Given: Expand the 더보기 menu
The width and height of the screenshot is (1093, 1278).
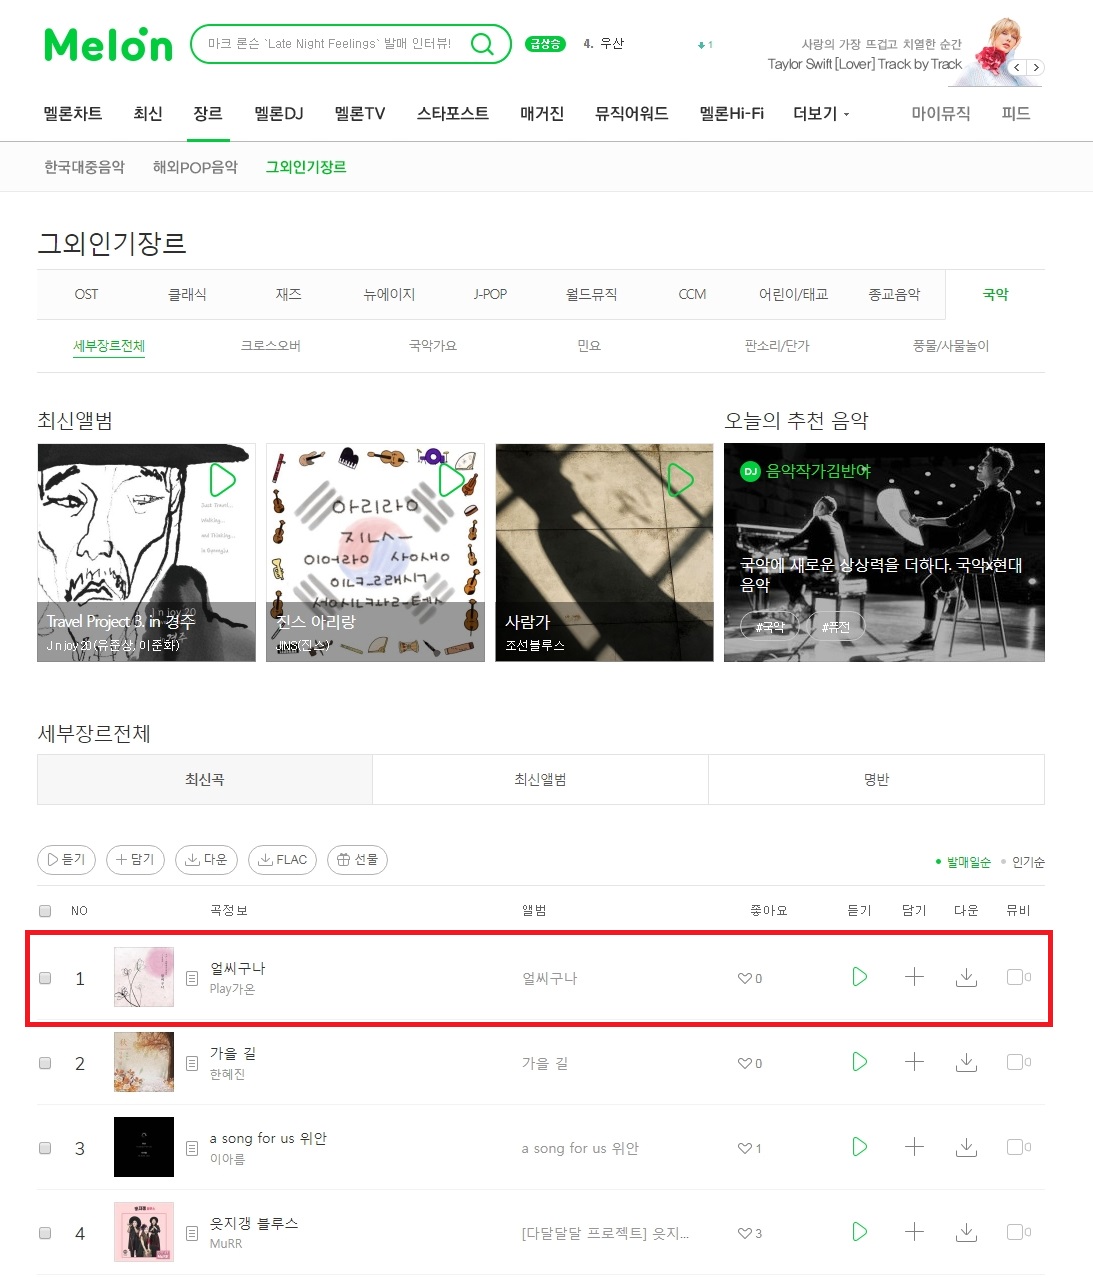Looking at the screenshot, I should point(821,114).
